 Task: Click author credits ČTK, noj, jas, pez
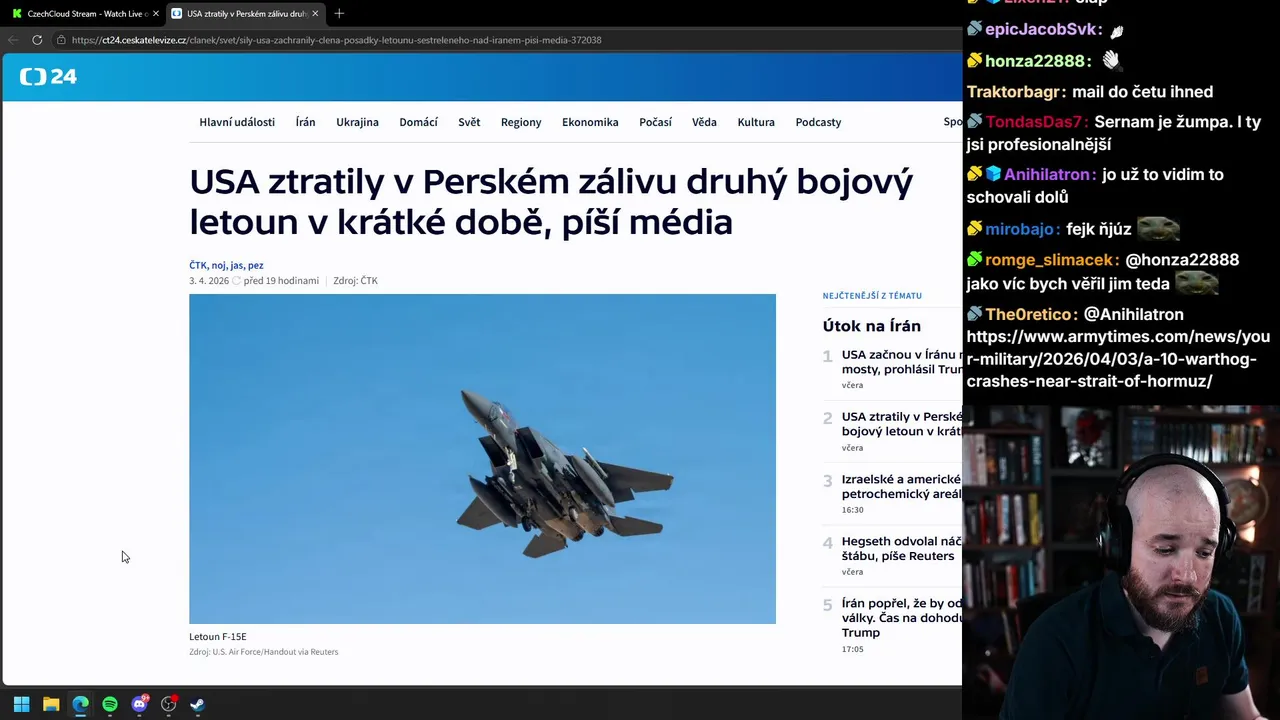click(226, 265)
